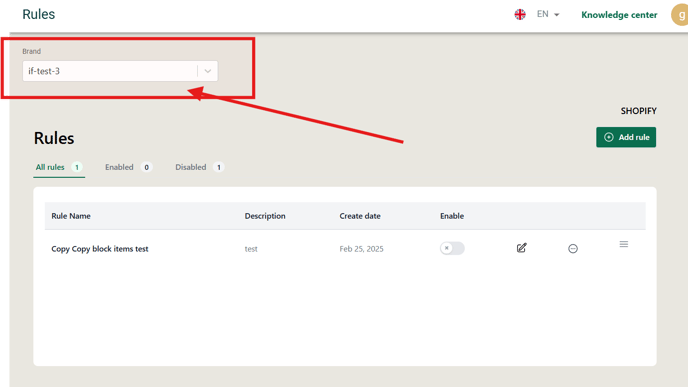Sort by Rule Name column header
688x387 pixels.
click(x=71, y=216)
